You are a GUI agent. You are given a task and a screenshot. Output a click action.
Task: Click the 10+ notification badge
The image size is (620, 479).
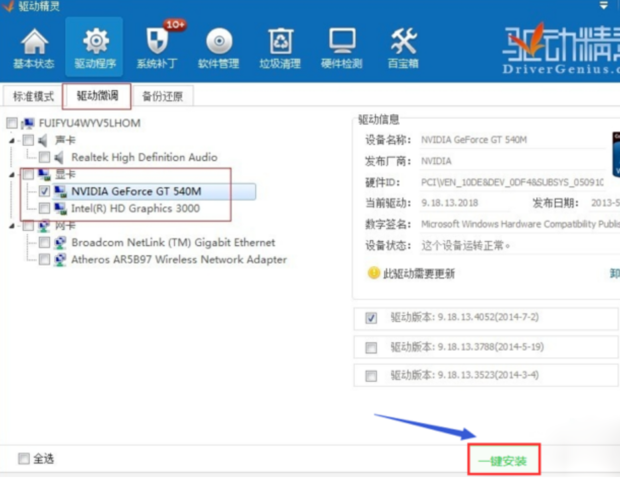[175, 25]
